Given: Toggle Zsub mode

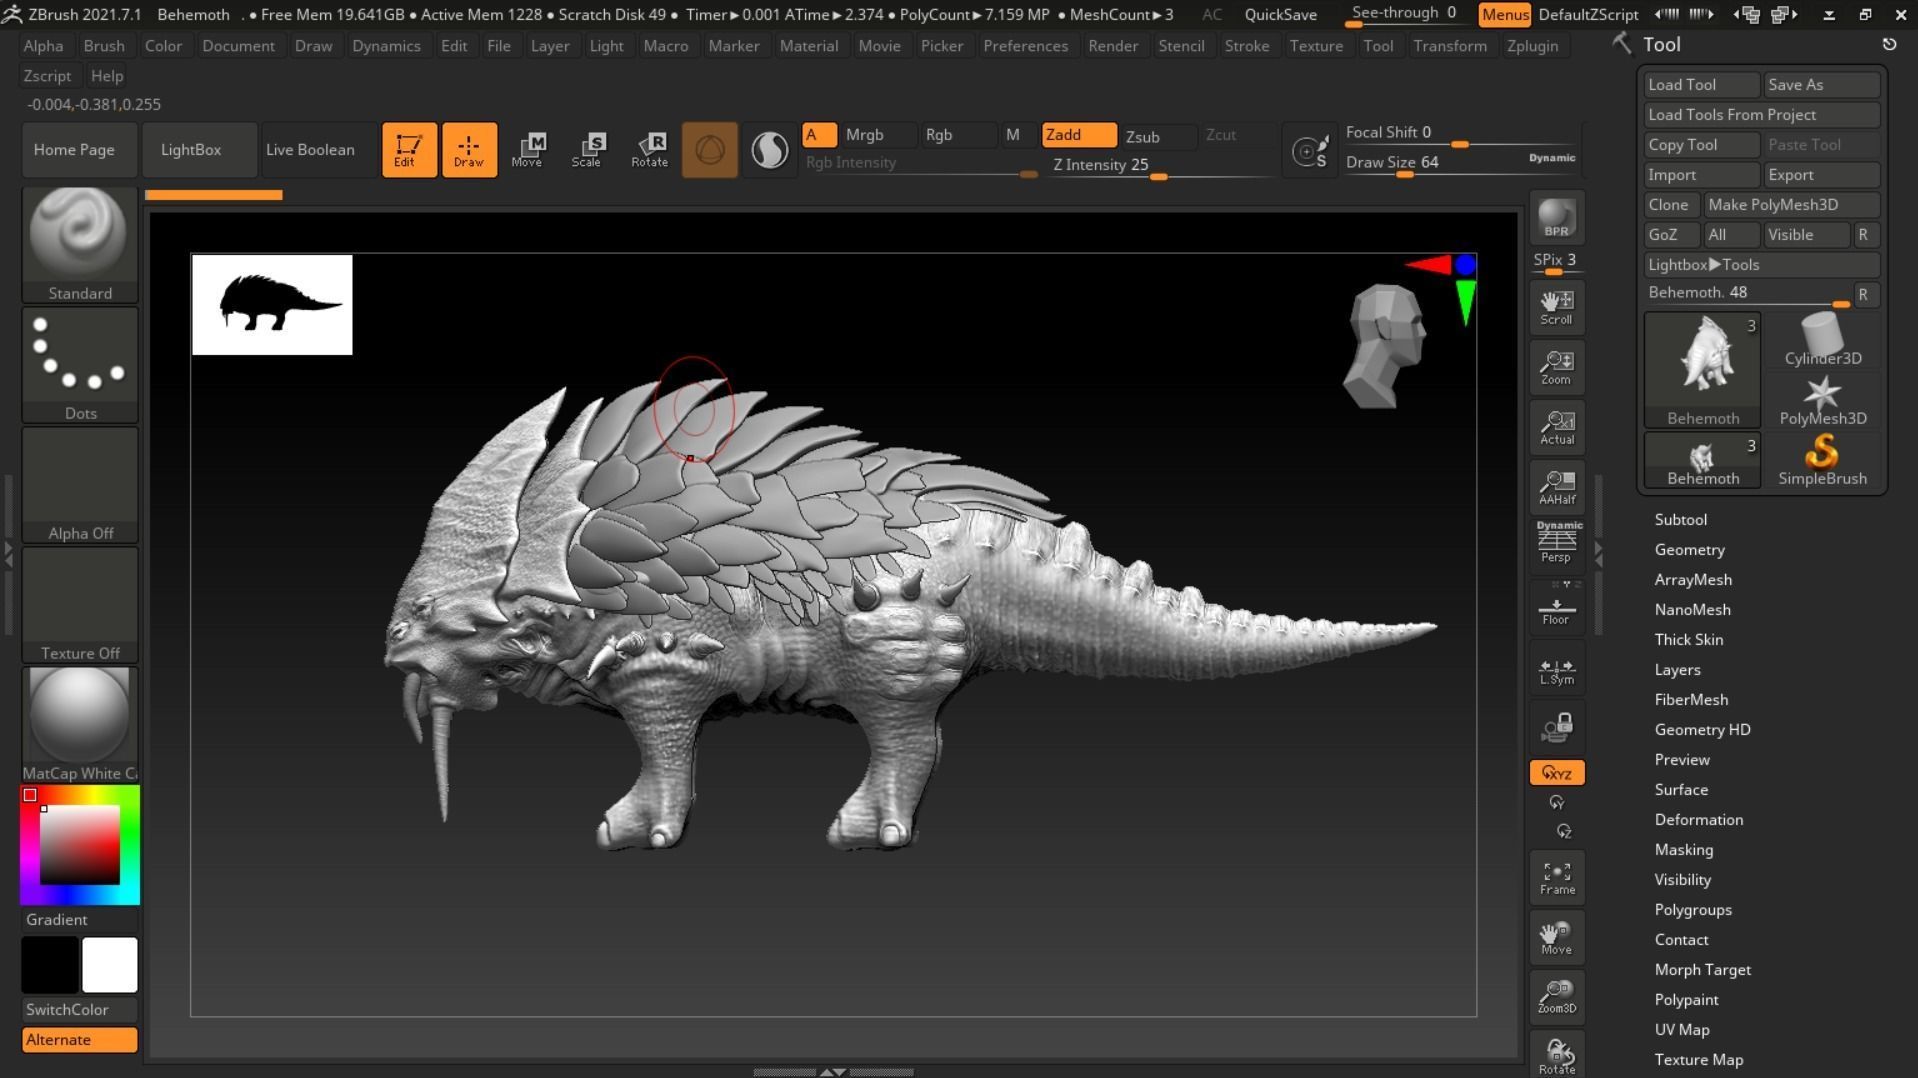Looking at the screenshot, I should tap(1157, 136).
